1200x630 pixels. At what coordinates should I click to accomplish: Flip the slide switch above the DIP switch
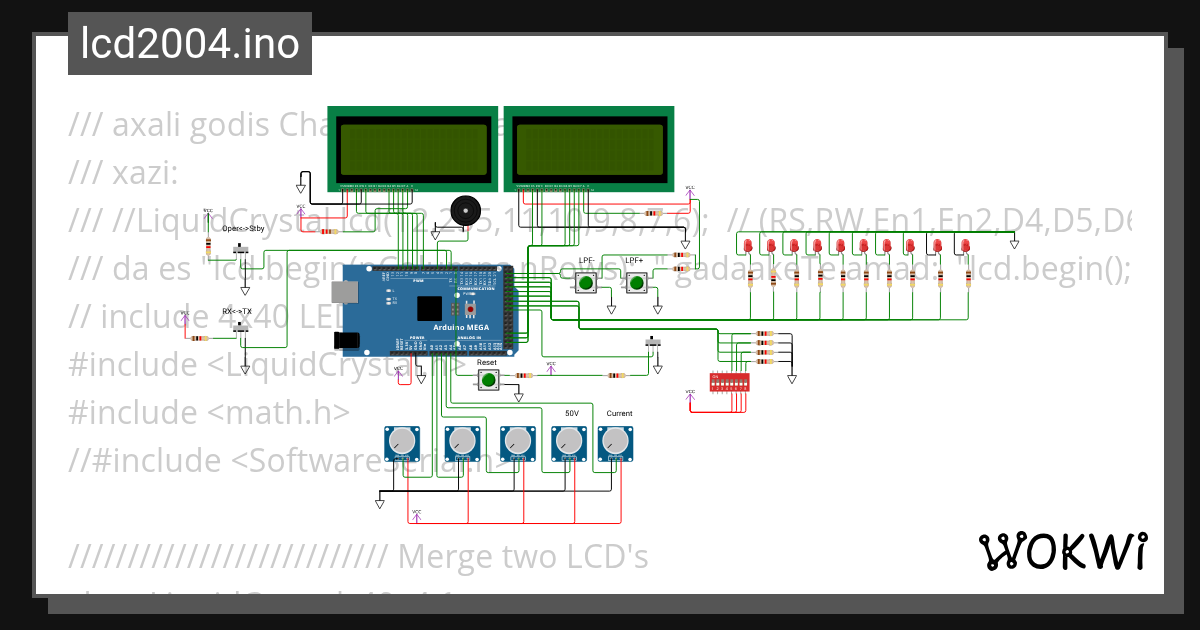click(652, 342)
